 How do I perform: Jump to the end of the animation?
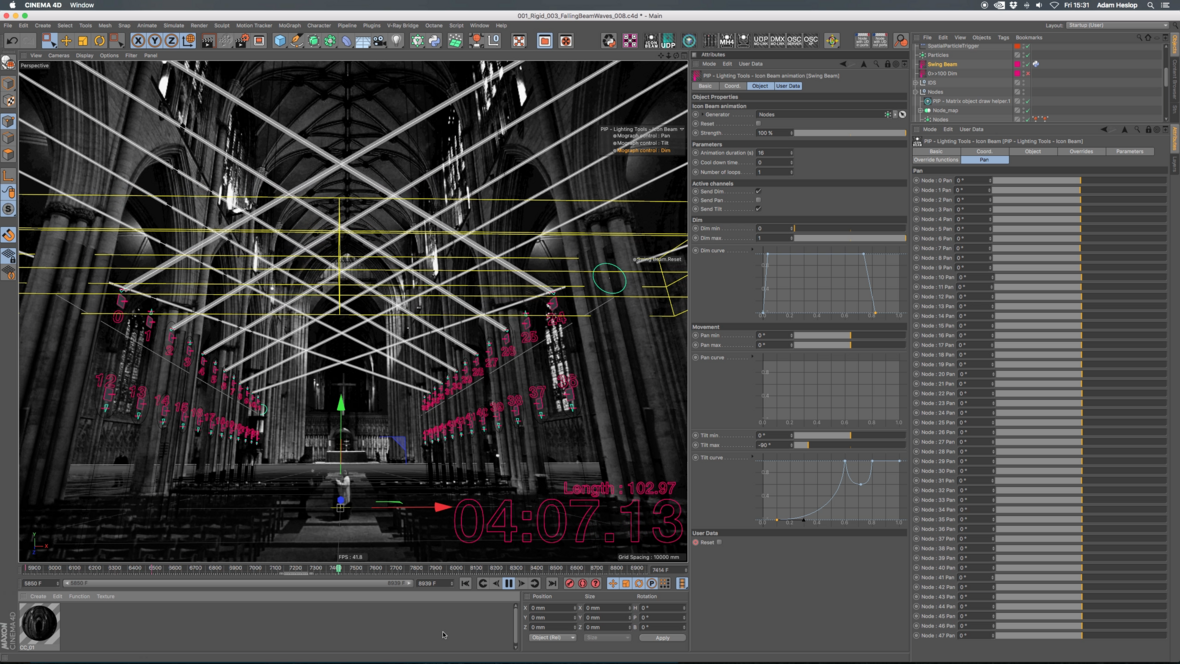click(x=552, y=584)
